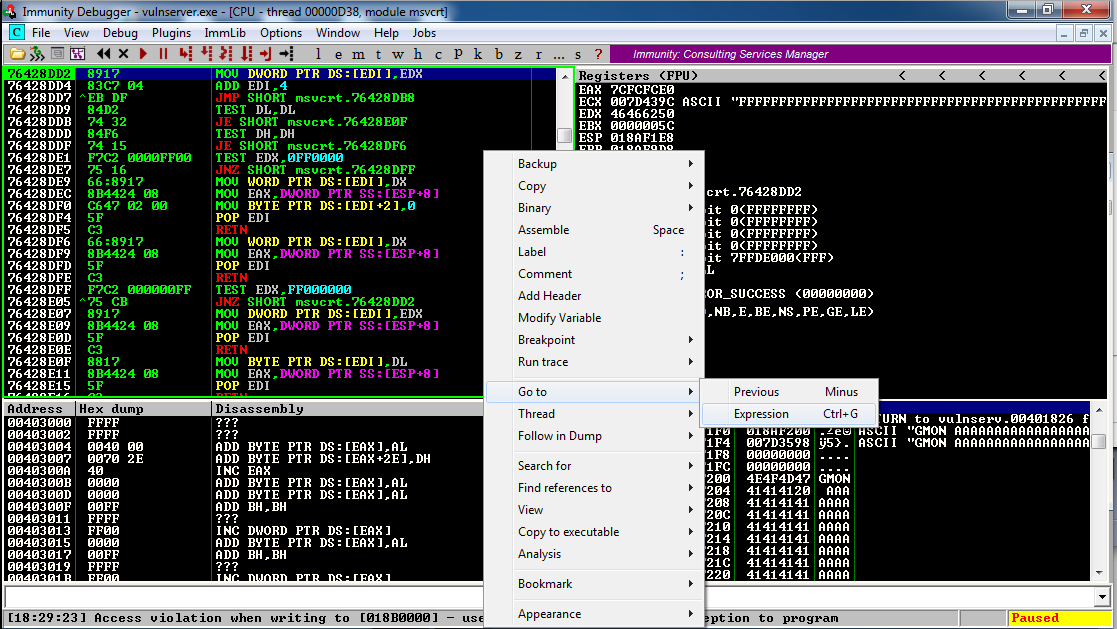
Task: Open the Plugins menu in menu bar
Action: pyautogui.click(x=171, y=33)
